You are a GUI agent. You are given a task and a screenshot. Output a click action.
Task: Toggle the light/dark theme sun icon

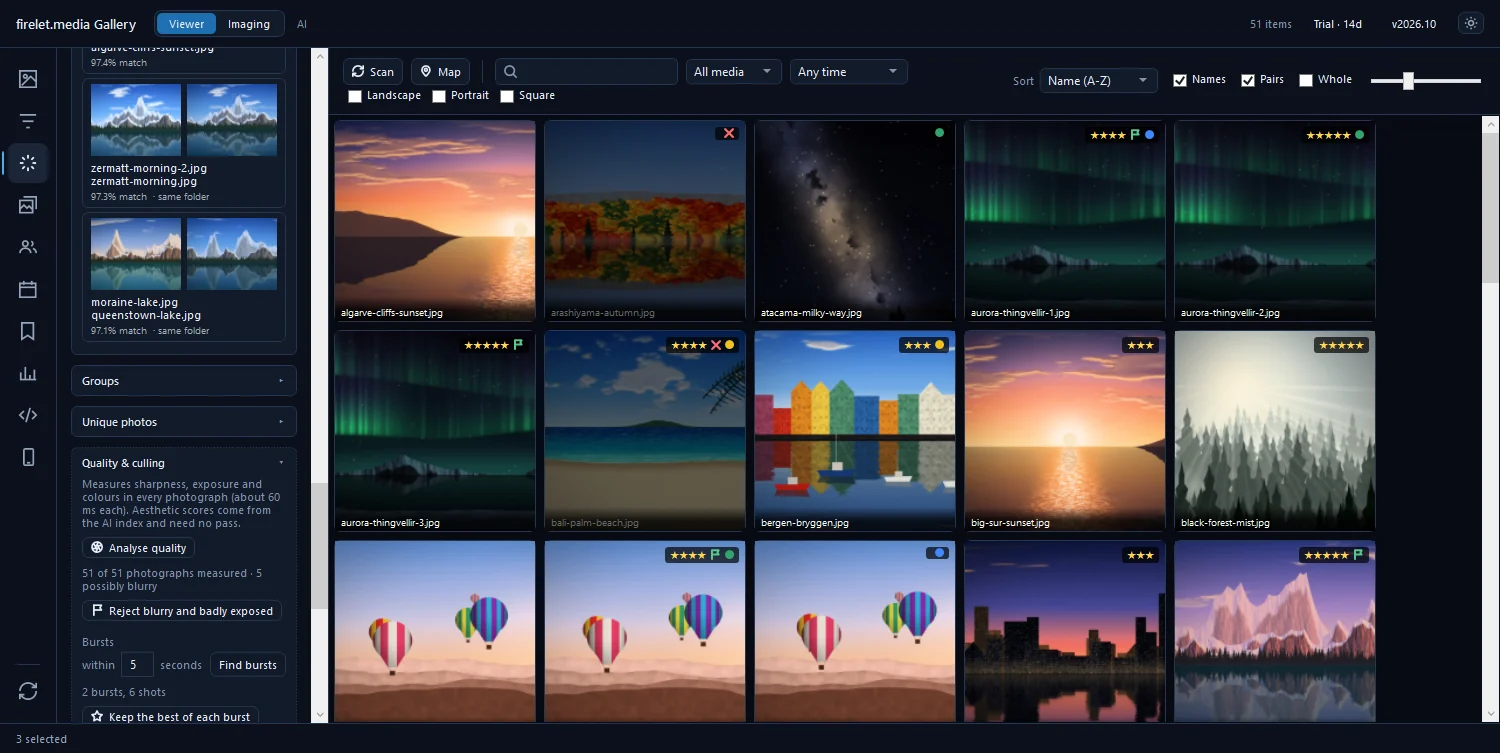[x=1470, y=23]
